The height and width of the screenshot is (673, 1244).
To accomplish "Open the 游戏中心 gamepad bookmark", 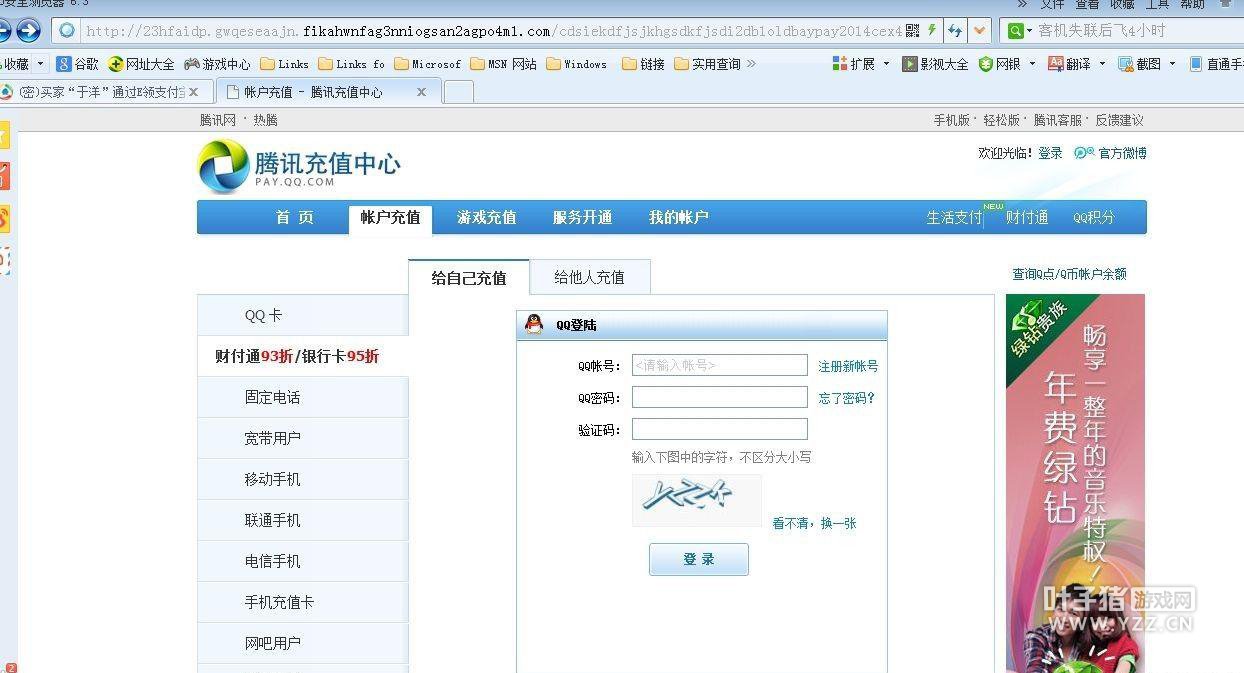I will [x=217, y=64].
